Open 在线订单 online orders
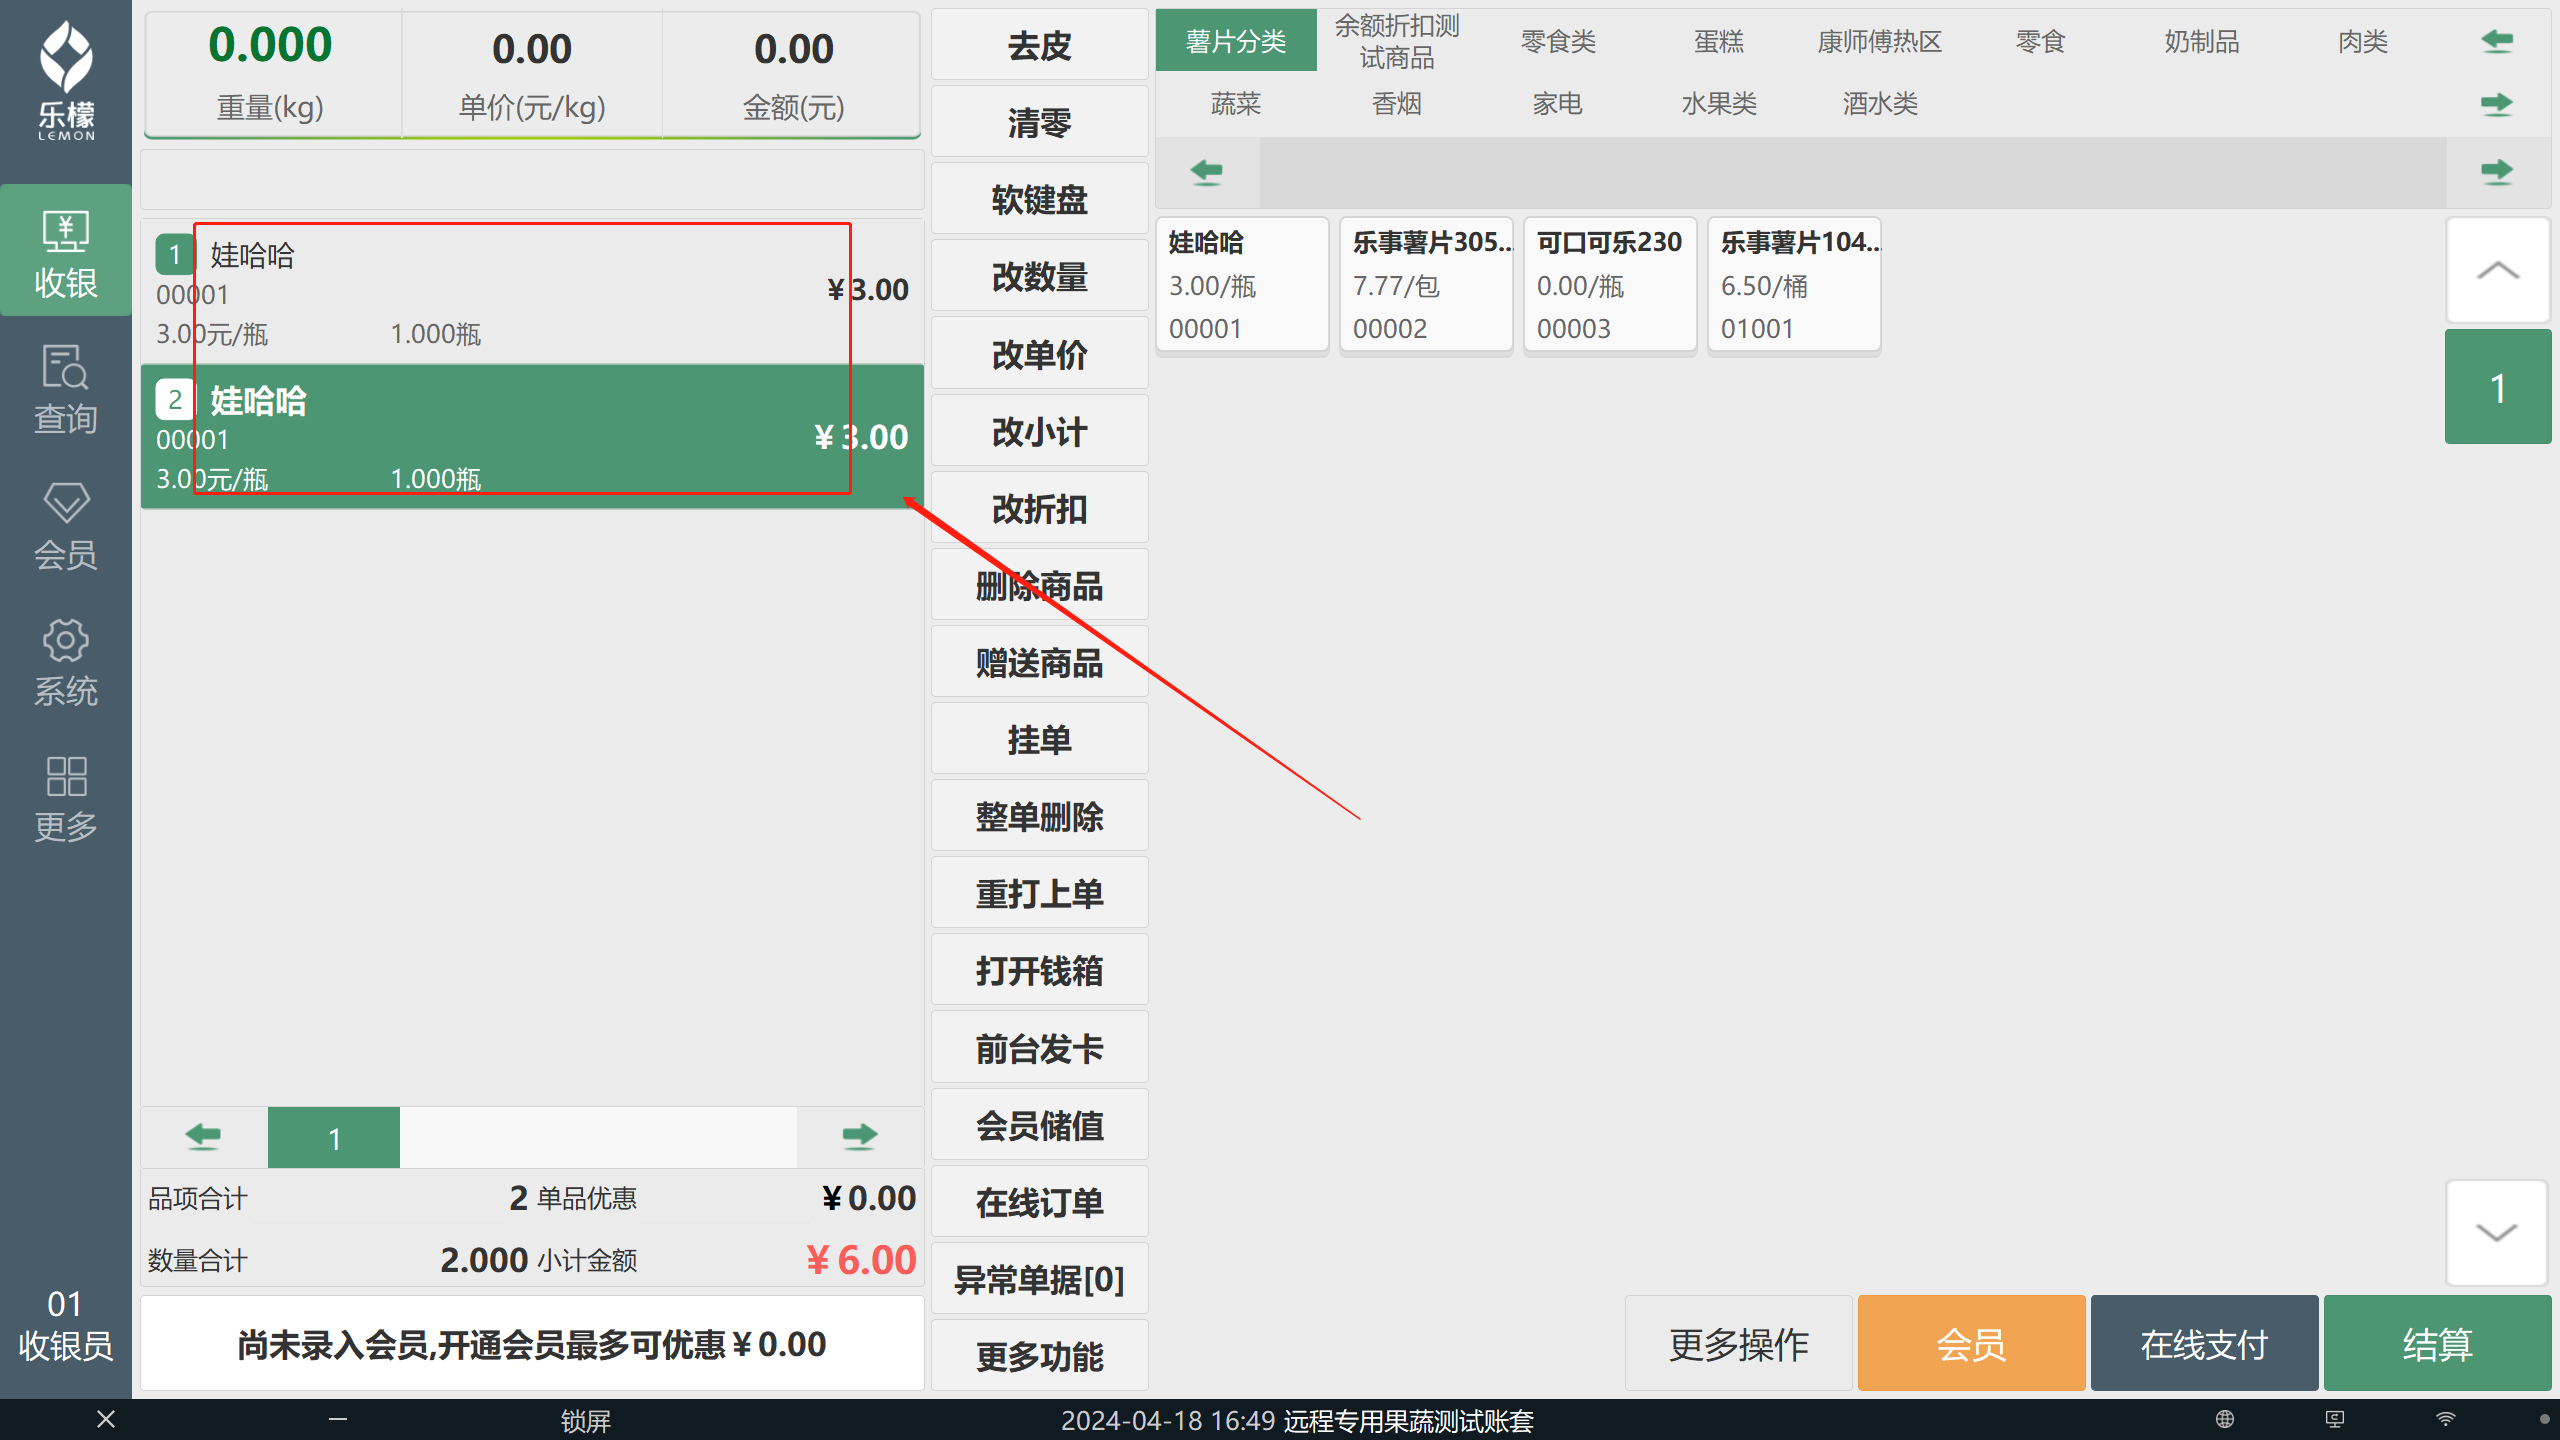2560x1440 pixels. point(1040,1202)
